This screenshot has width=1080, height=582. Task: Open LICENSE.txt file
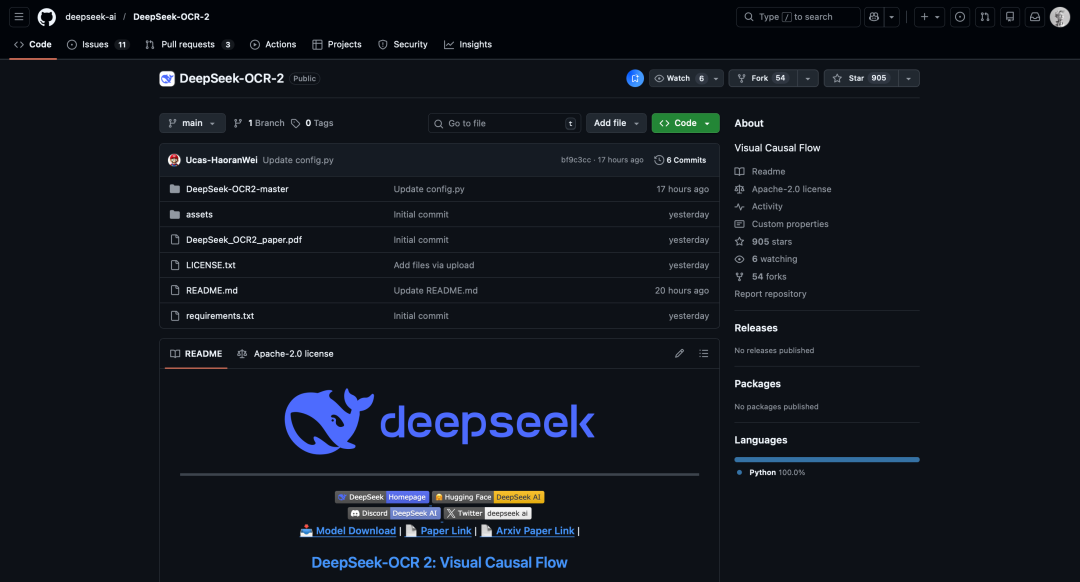pos(211,265)
